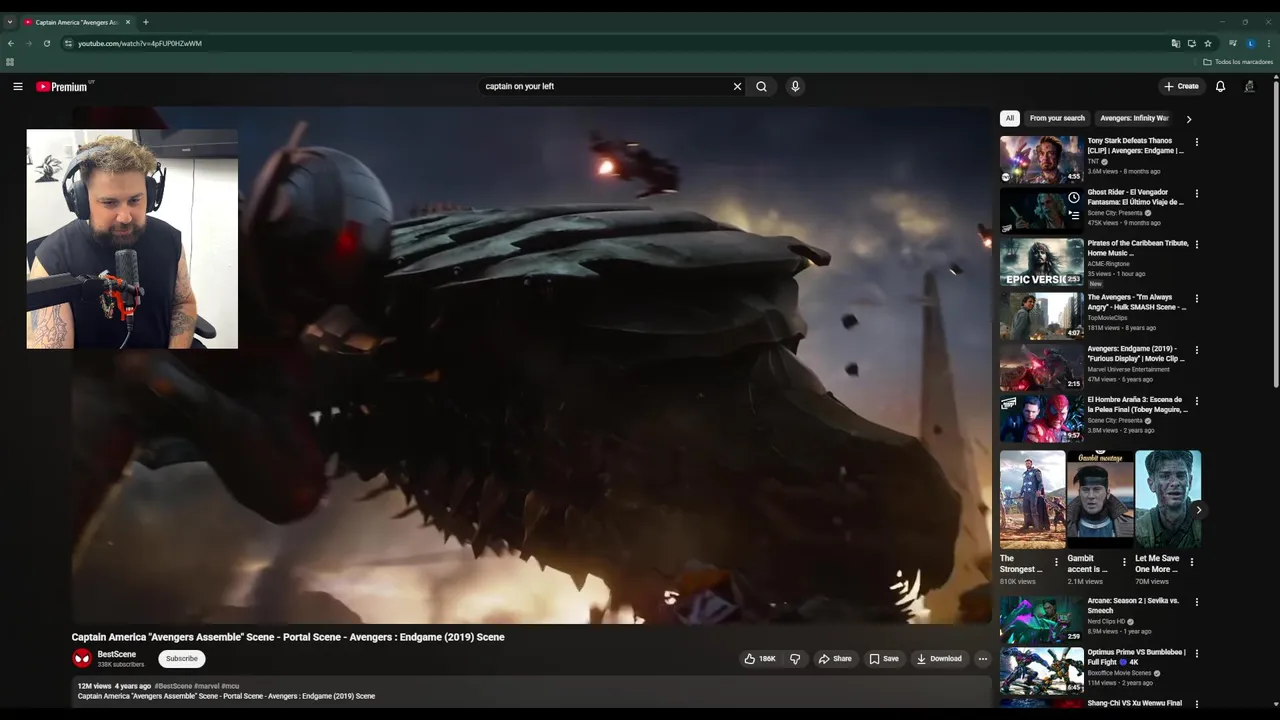Open "Let Me Save One More" Short
This screenshot has width=1280, height=720.
pyautogui.click(x=1168, y=499)
